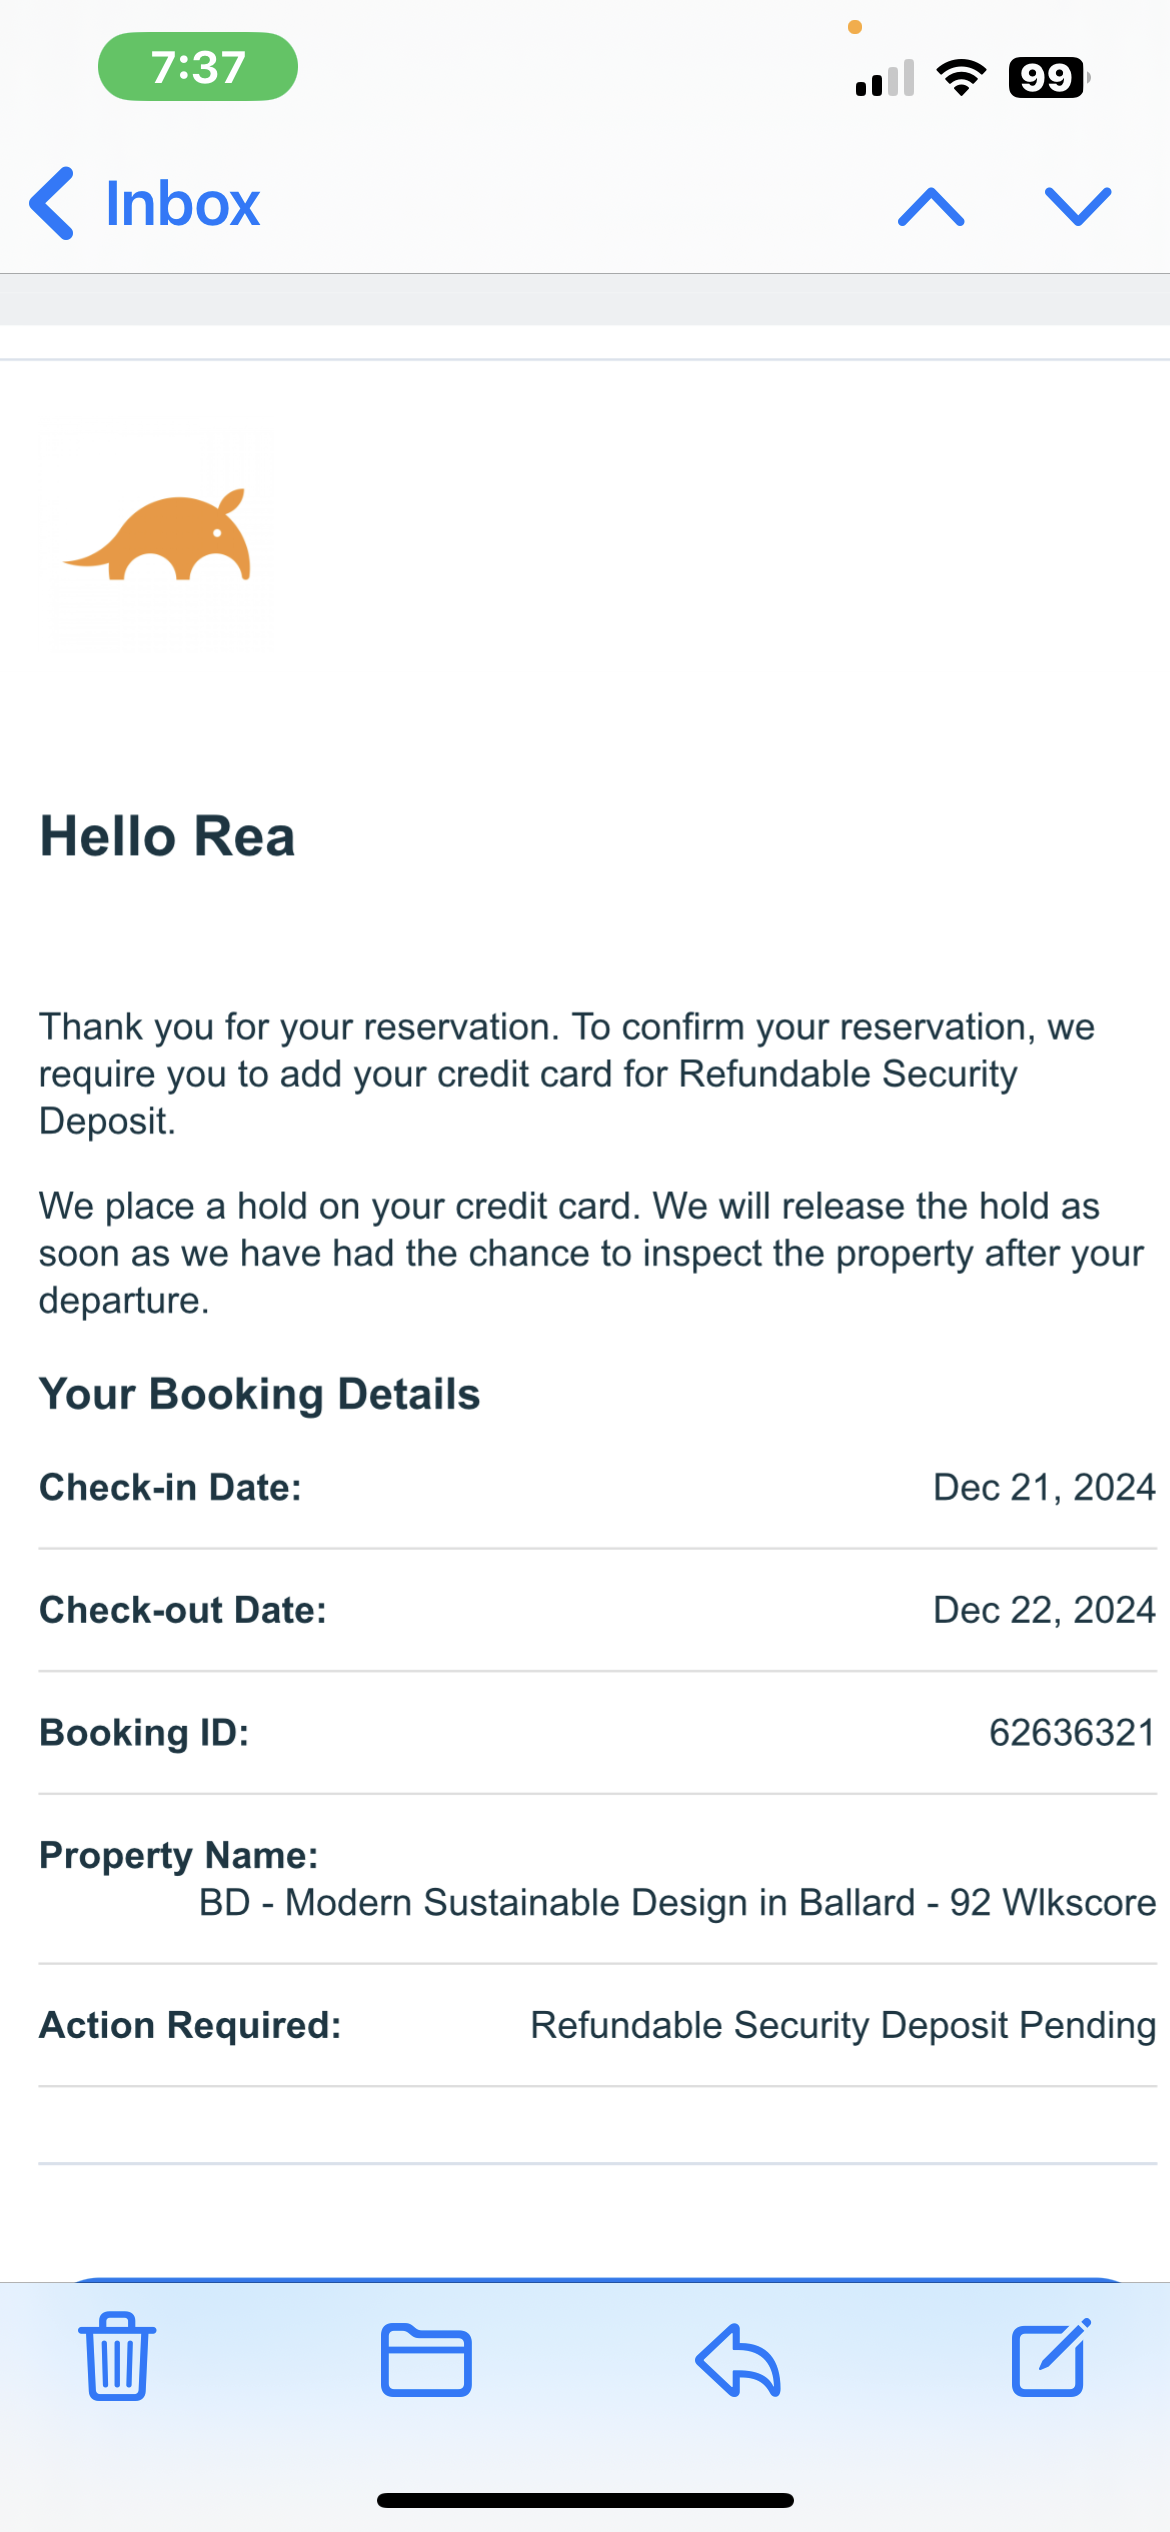Image resolution: width=1170 pixels, height=2532 pixels.
Task: Tap the cellular signal bars
Action: [885, 78]
